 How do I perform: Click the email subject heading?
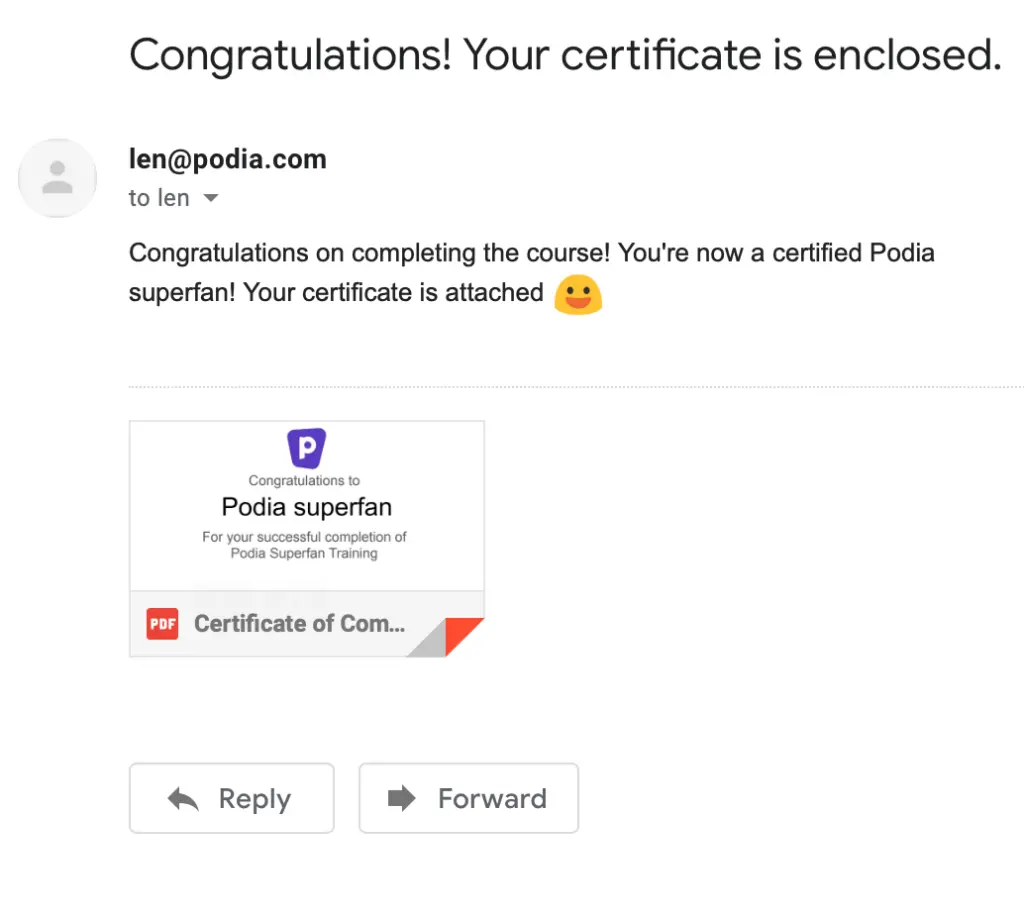tap(565, 55)
